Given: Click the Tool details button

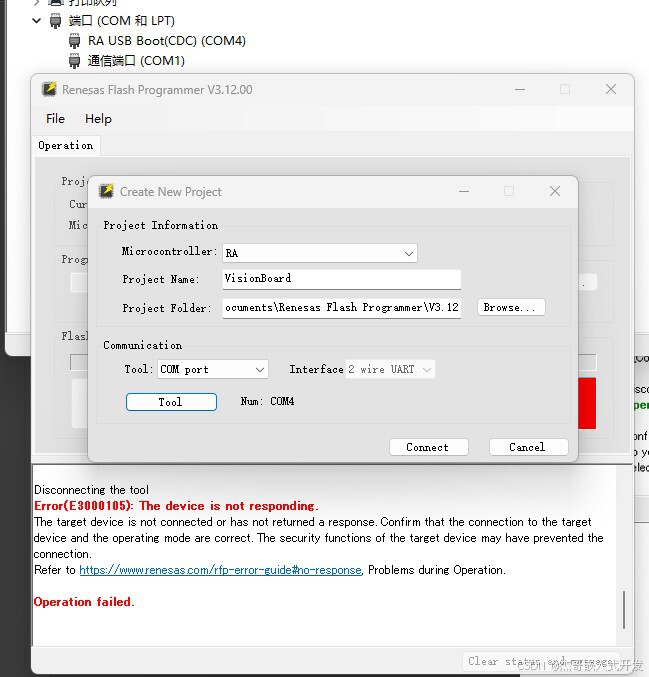Looking at the screenshot, I should [171, 402].
